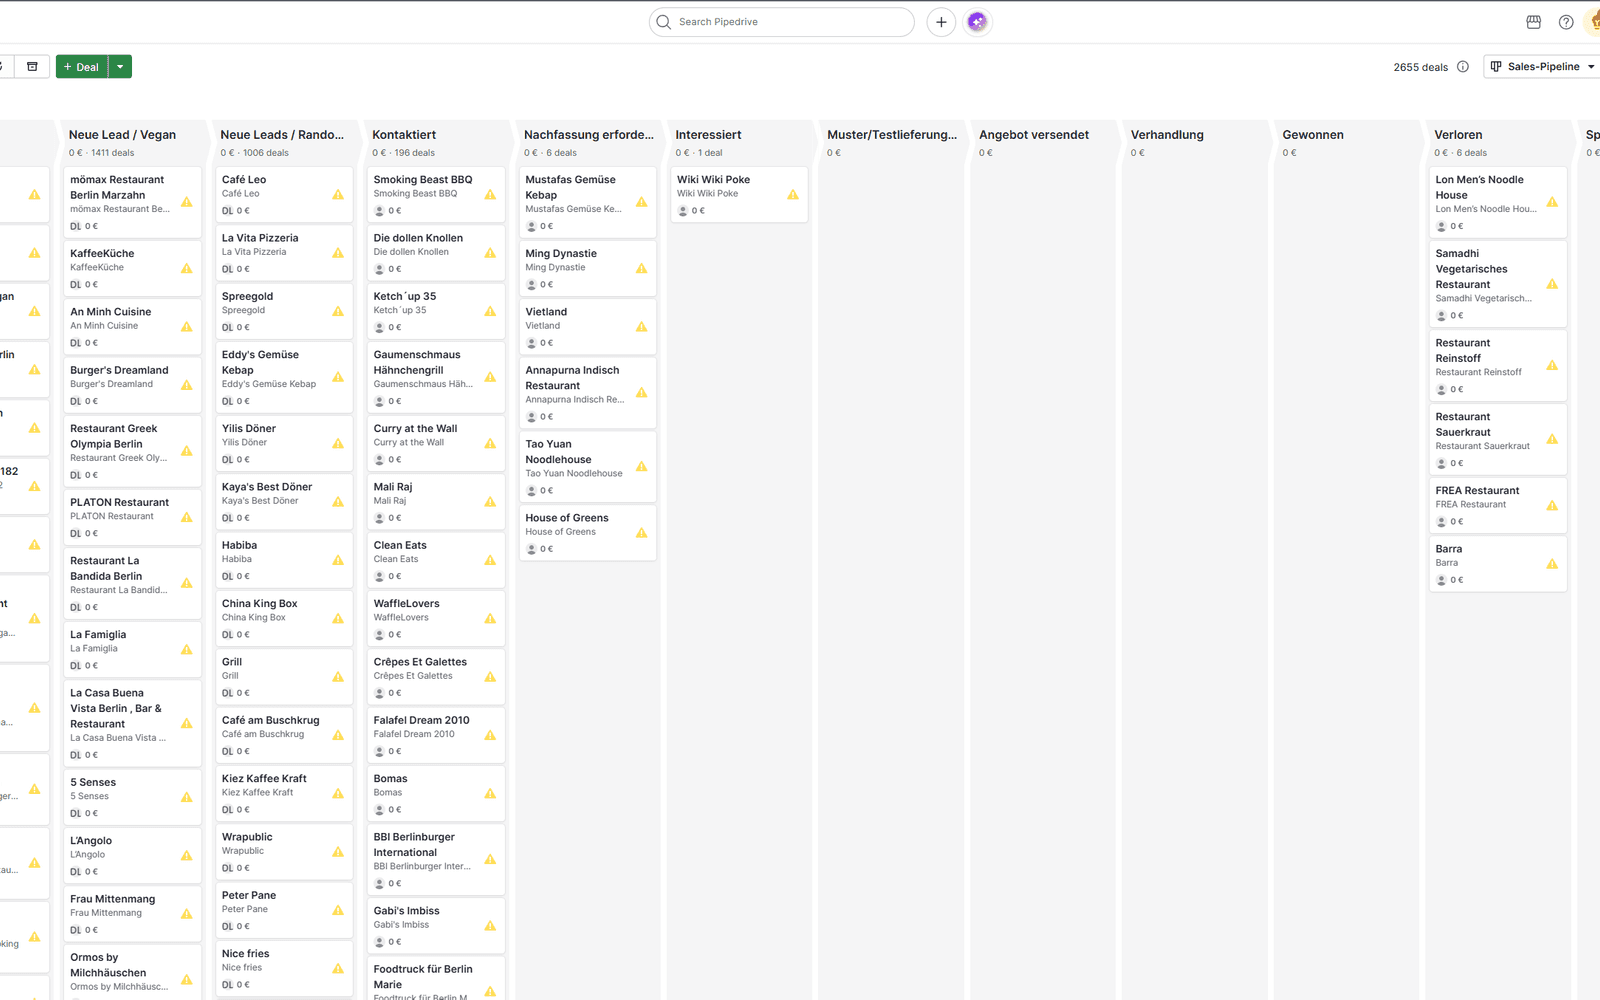Open the Gabi's Imbiss deal
The width and height of the screenshot is (1600, 1000).
(x=435, y=925)
